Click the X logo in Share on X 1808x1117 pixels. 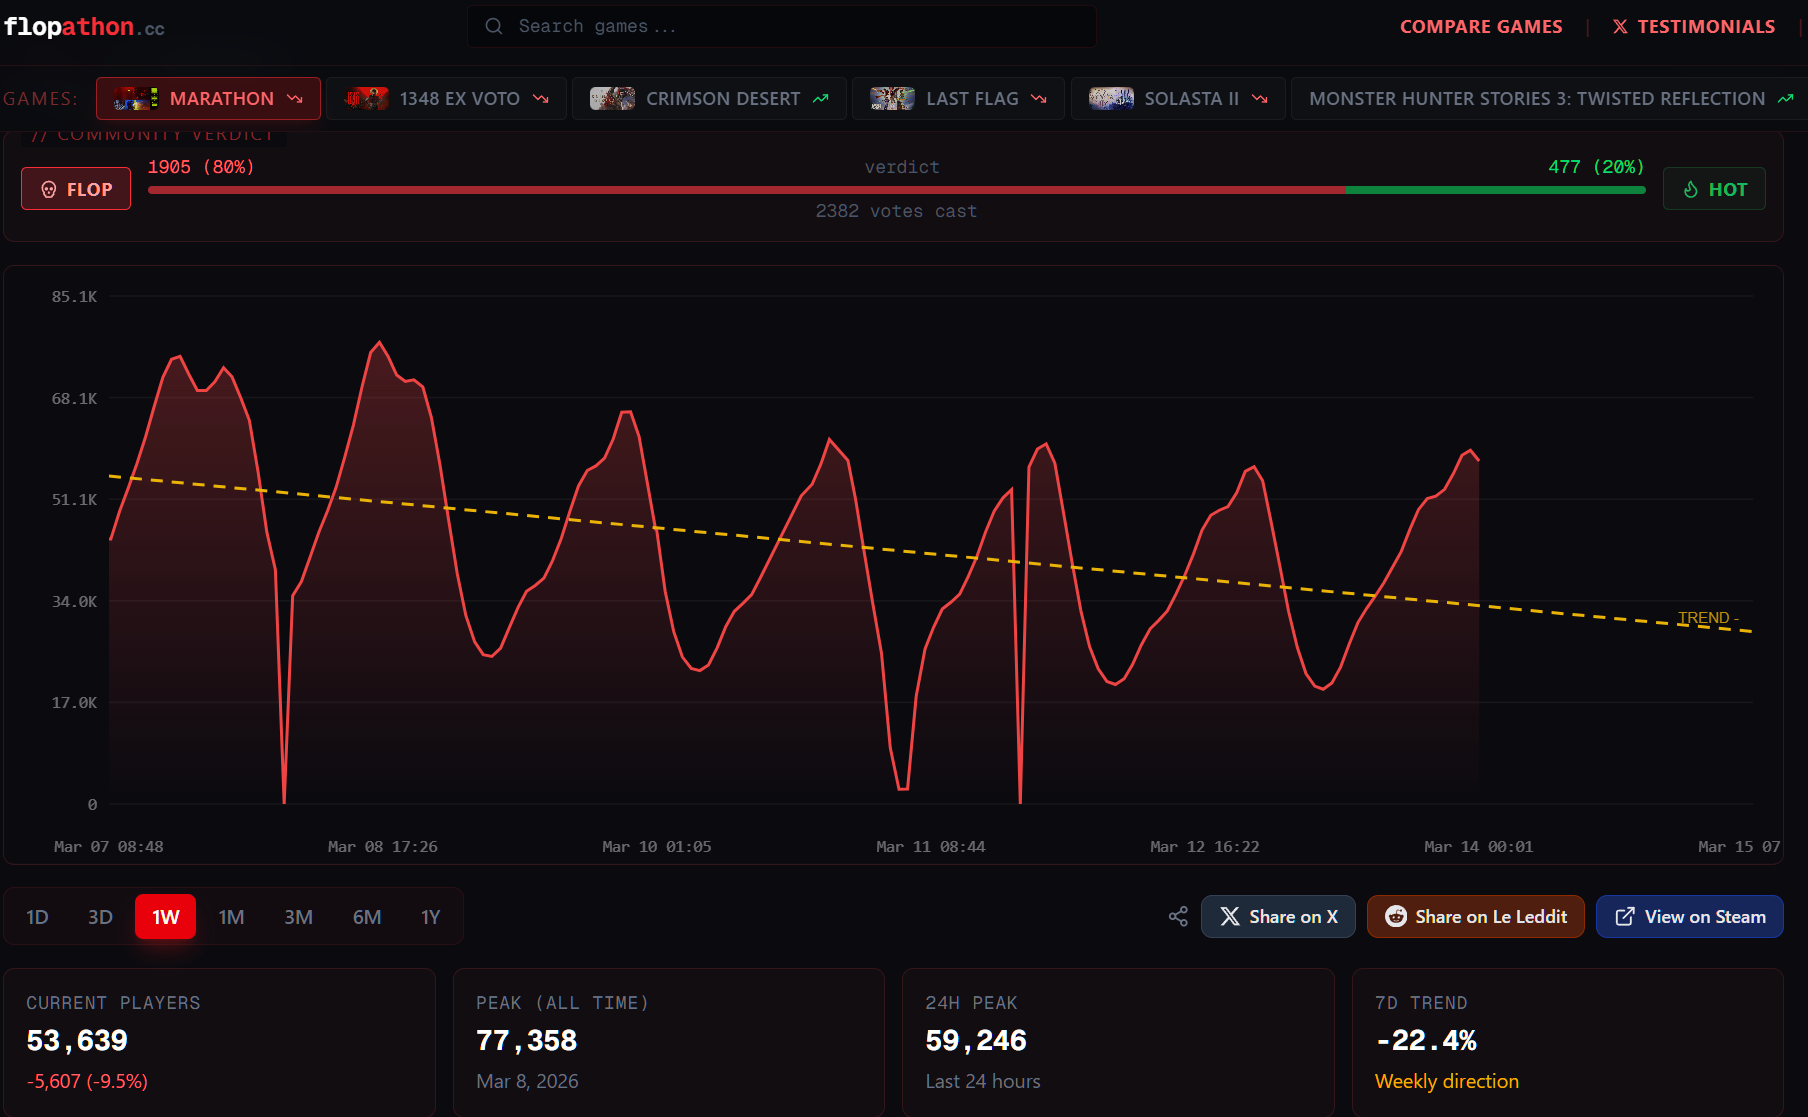point(1230,917)
